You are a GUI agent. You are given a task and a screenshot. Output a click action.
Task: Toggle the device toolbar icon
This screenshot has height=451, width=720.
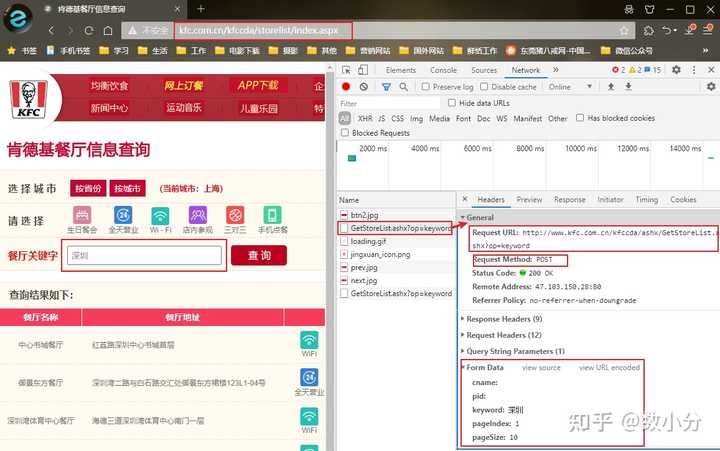coord(363,70)
